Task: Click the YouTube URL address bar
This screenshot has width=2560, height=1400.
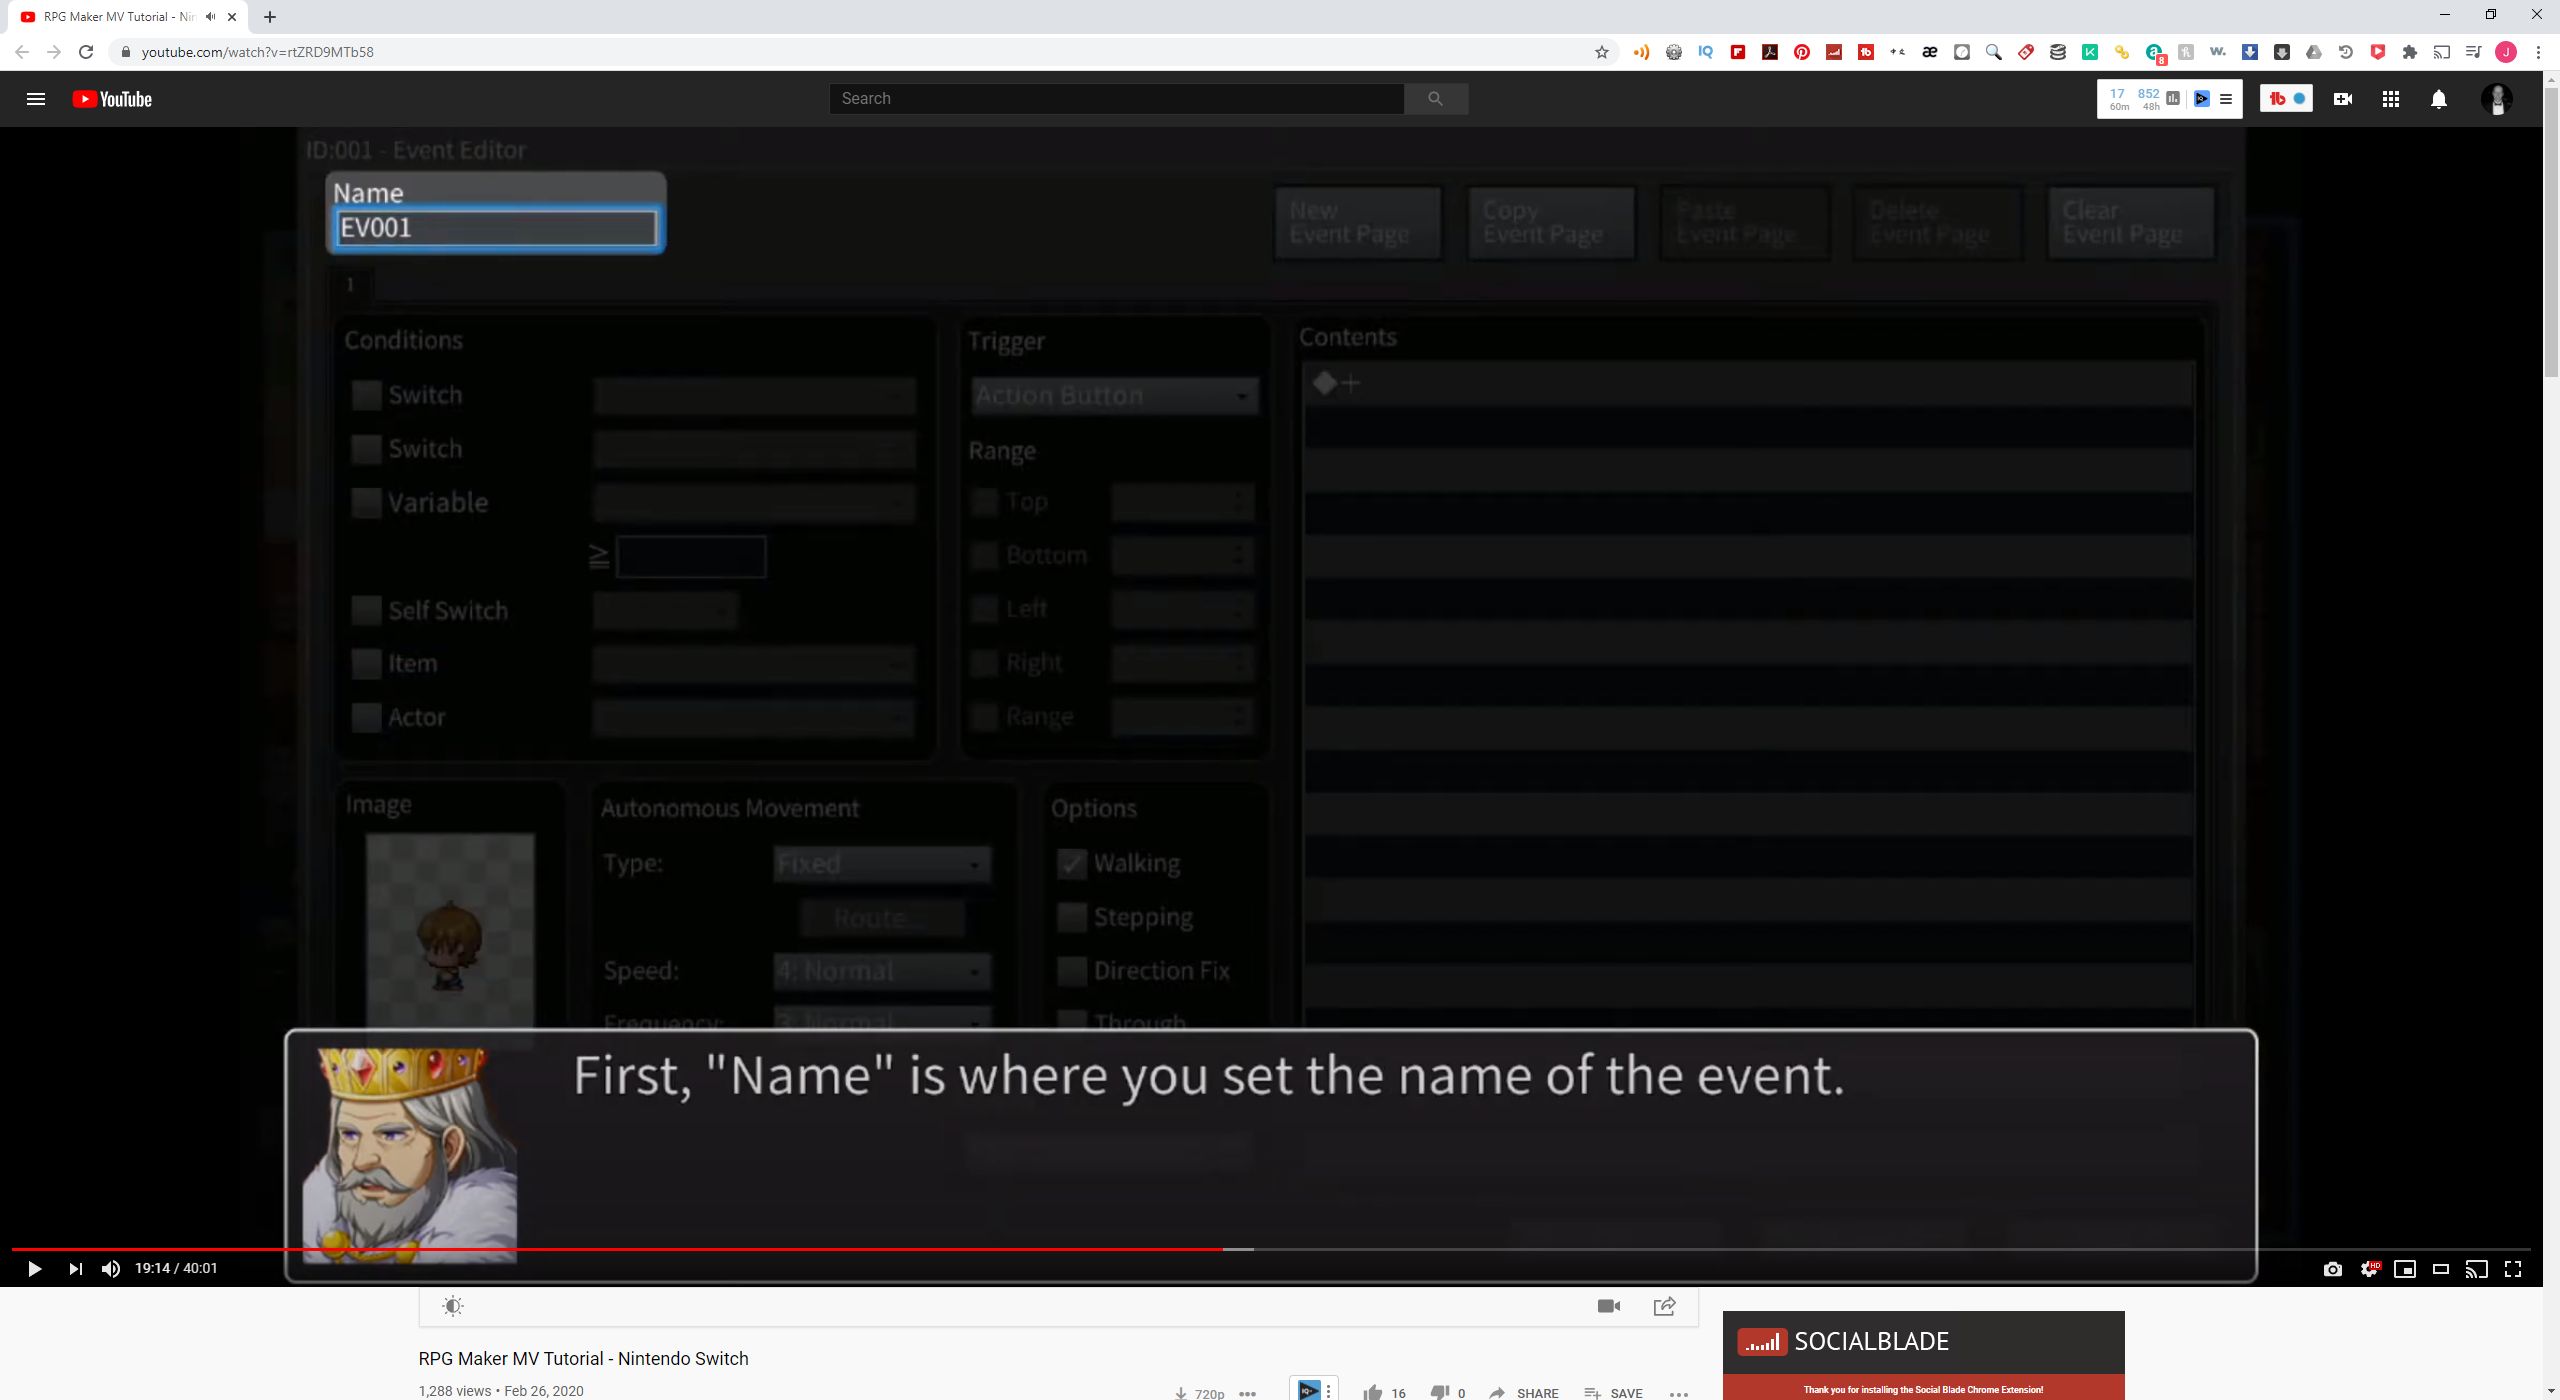Action: (860, 52)
